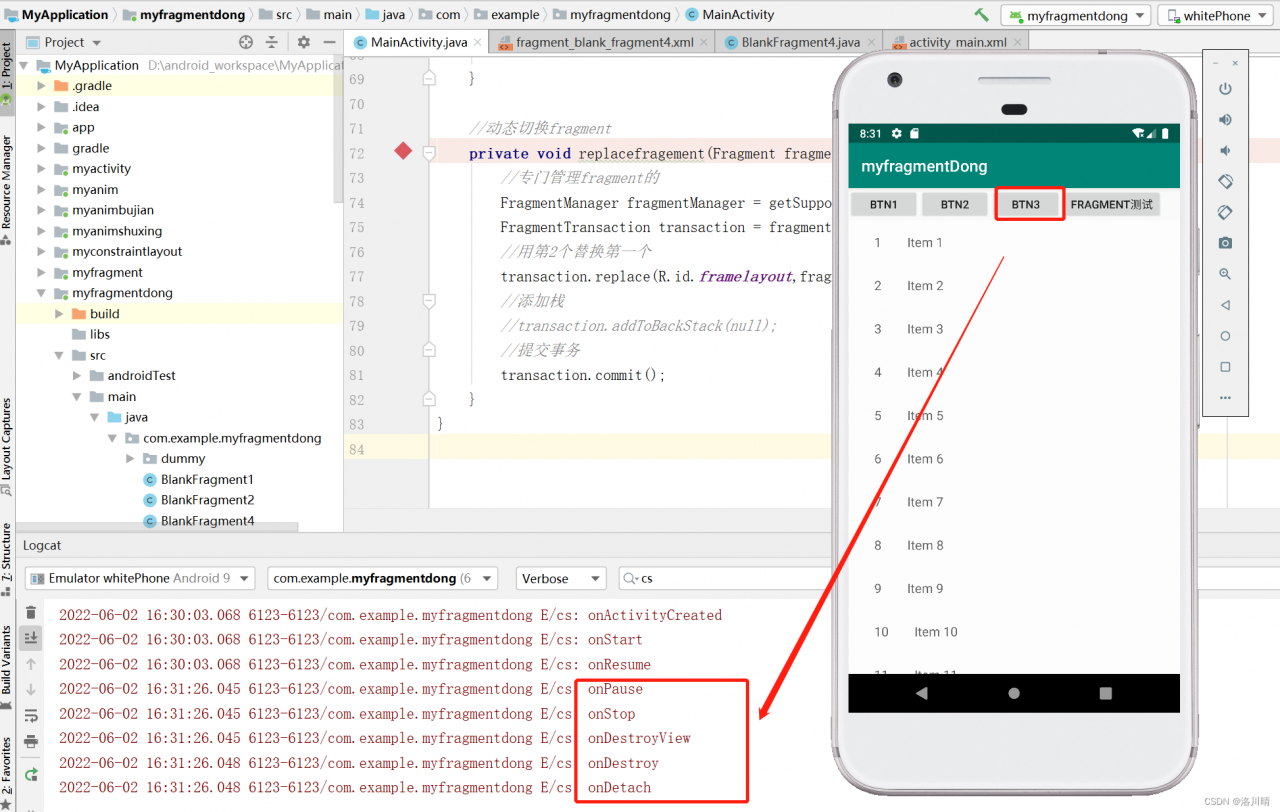Restart logcat with green refresh icon
The width and height of the screenshot is (1280, 812).
[31, 774]
